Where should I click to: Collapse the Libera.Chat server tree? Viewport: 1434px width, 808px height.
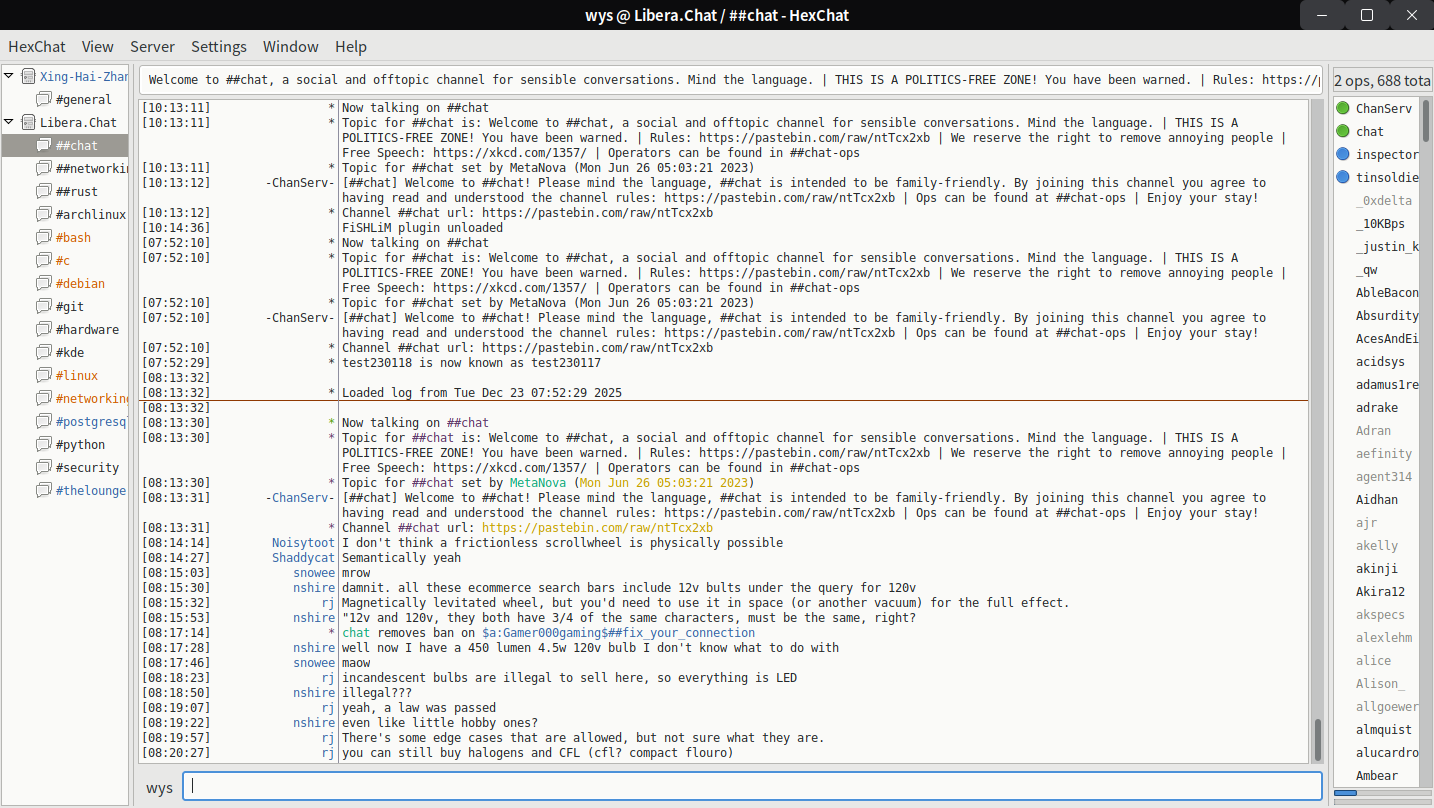point(9,122)
